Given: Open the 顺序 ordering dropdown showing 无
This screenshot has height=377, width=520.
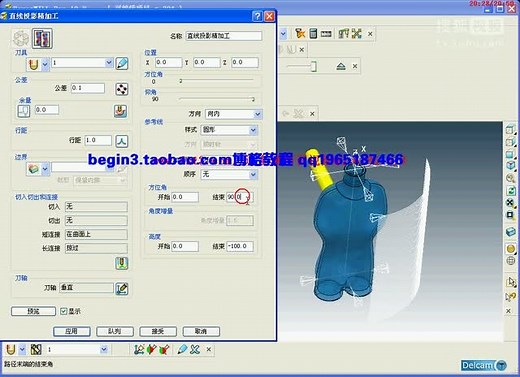Looking at the screenshot, I should [x=229, y=174].
